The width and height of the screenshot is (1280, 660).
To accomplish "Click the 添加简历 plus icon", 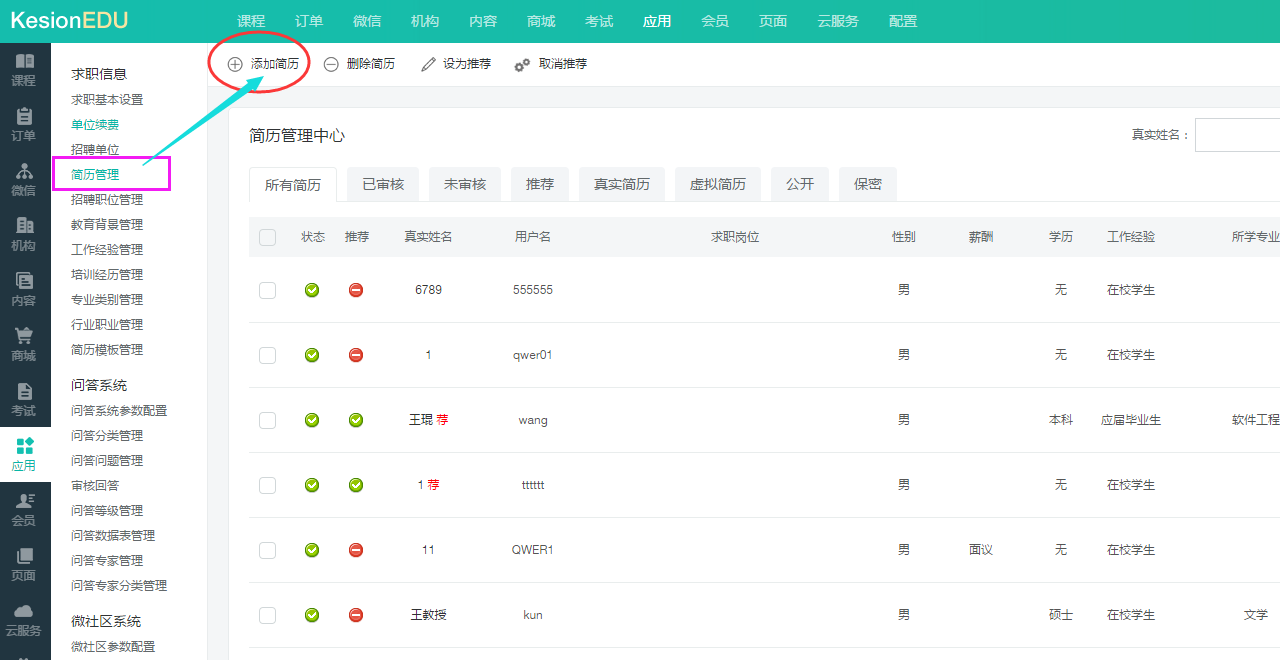I will point(235,64).
